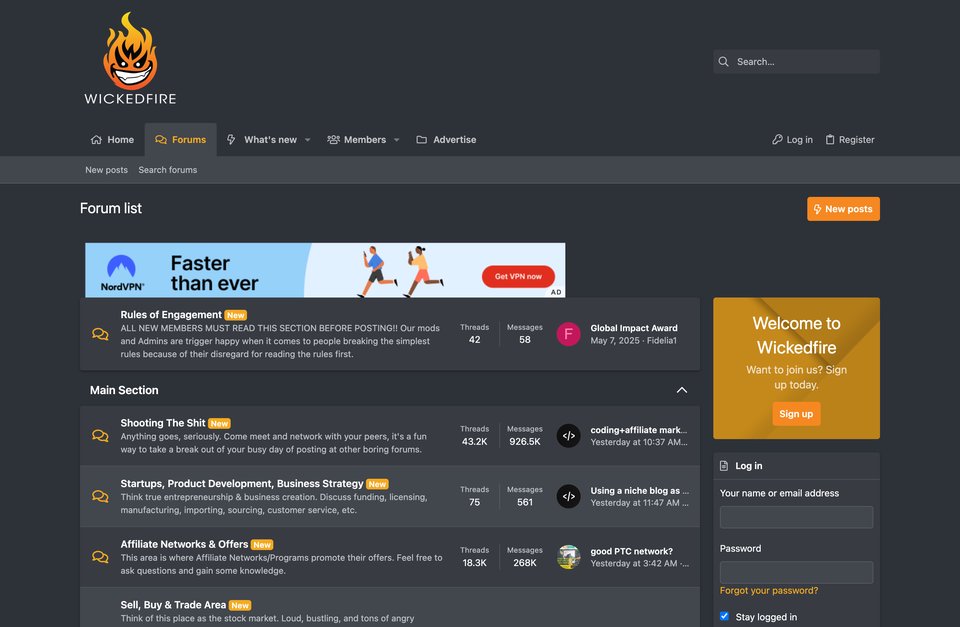Click the Members people icon

click(x=333, y=140)
